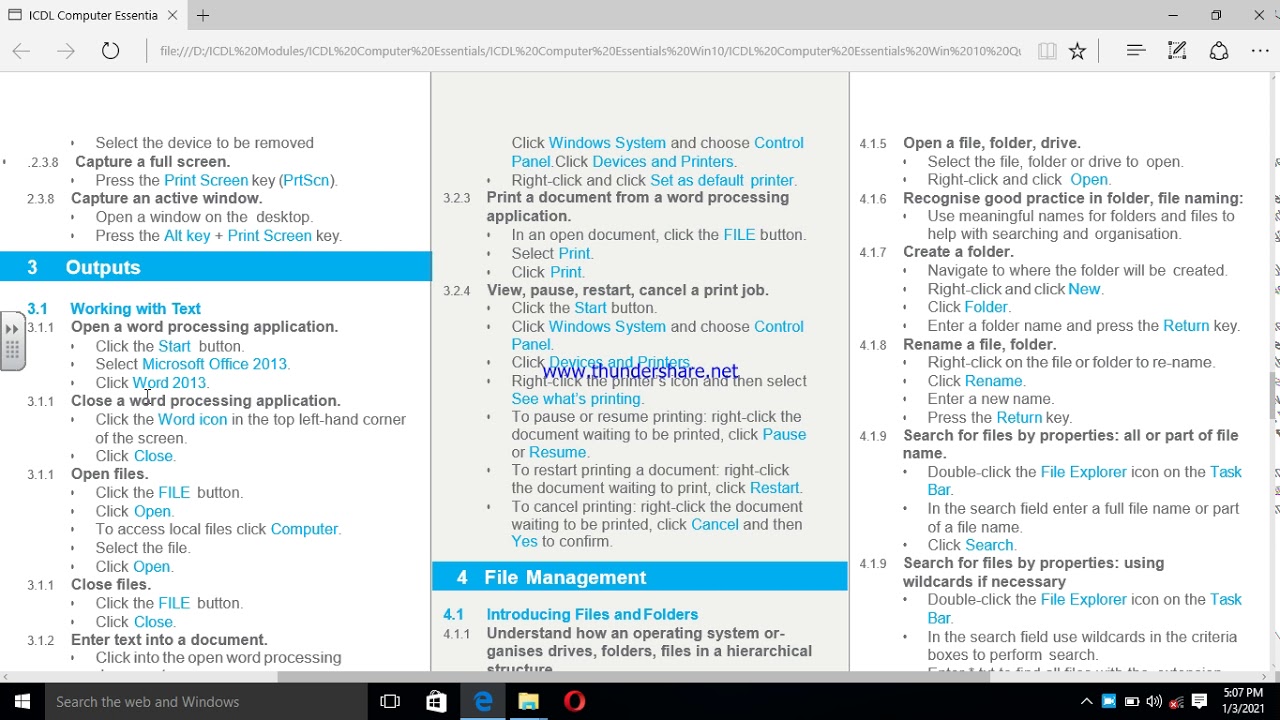Image resolution: width=1280 pixels, height=720 pixels.
Task: Make a Web Note with pen icon
Action: click(1177, 51)
